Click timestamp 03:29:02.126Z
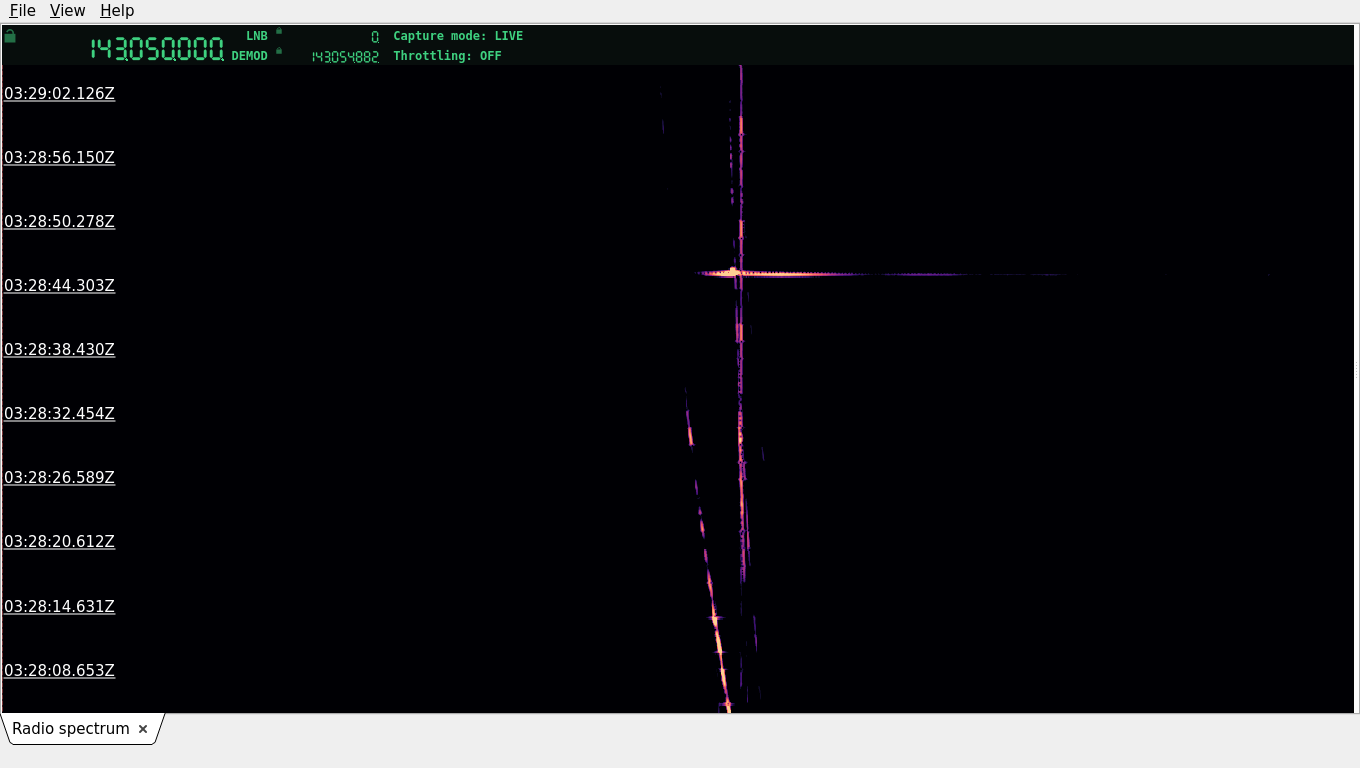This screenshot has height=768, width=1360. point(60,93)
